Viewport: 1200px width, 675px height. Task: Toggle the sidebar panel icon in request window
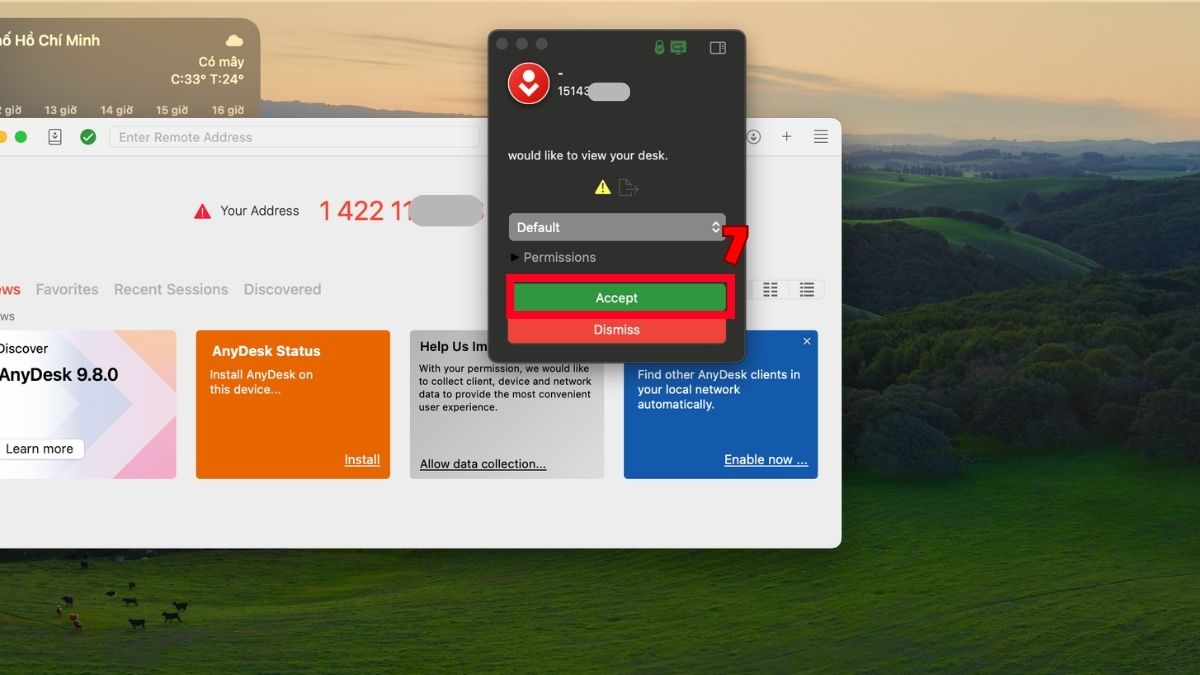(717, 47)
